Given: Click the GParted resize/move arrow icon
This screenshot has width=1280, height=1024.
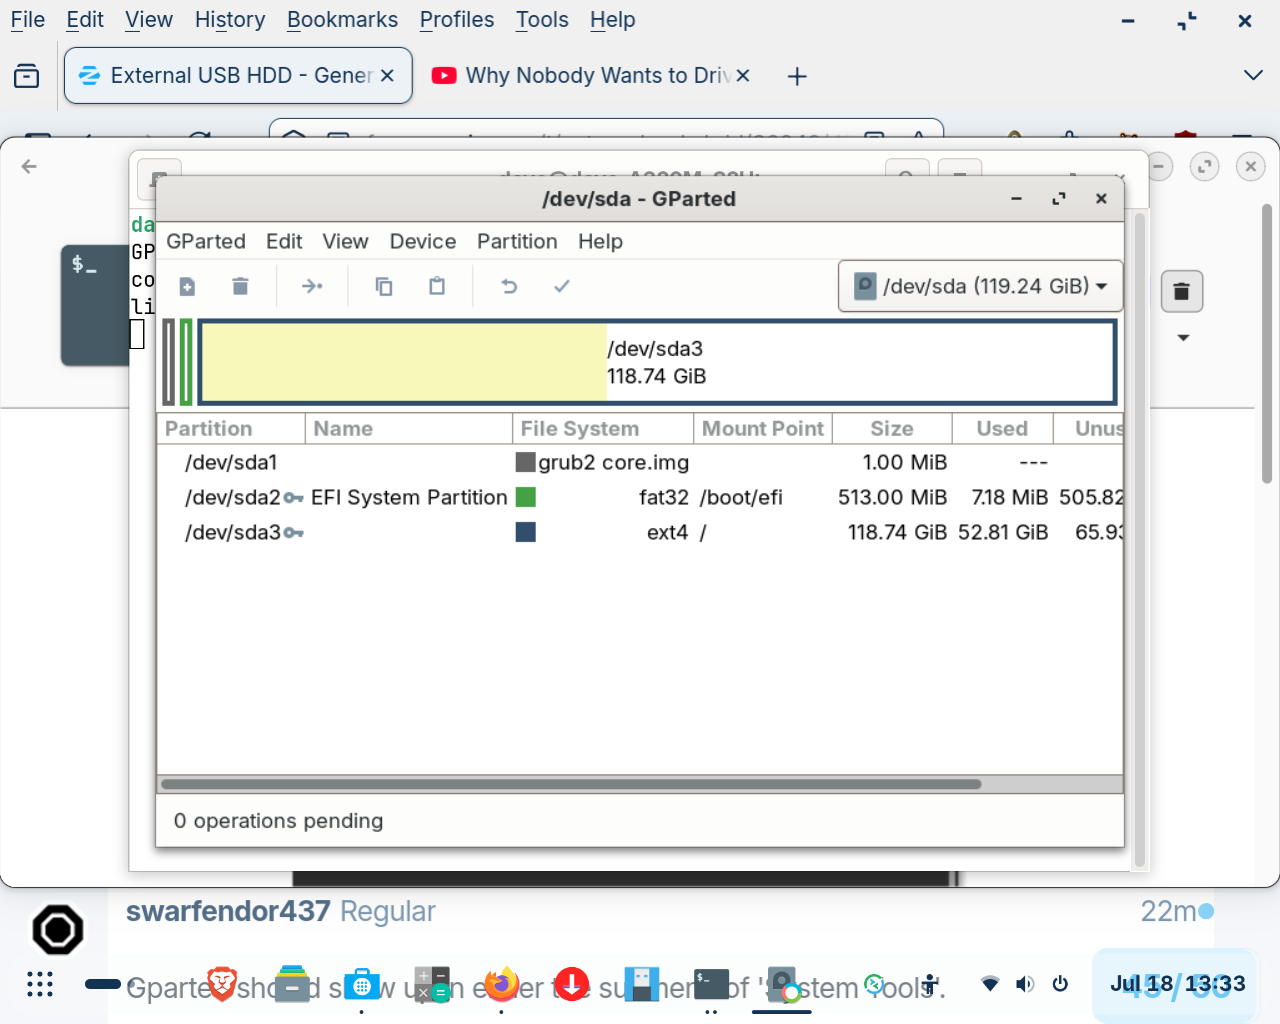Looking at the screenshot, I should point(312,287).
